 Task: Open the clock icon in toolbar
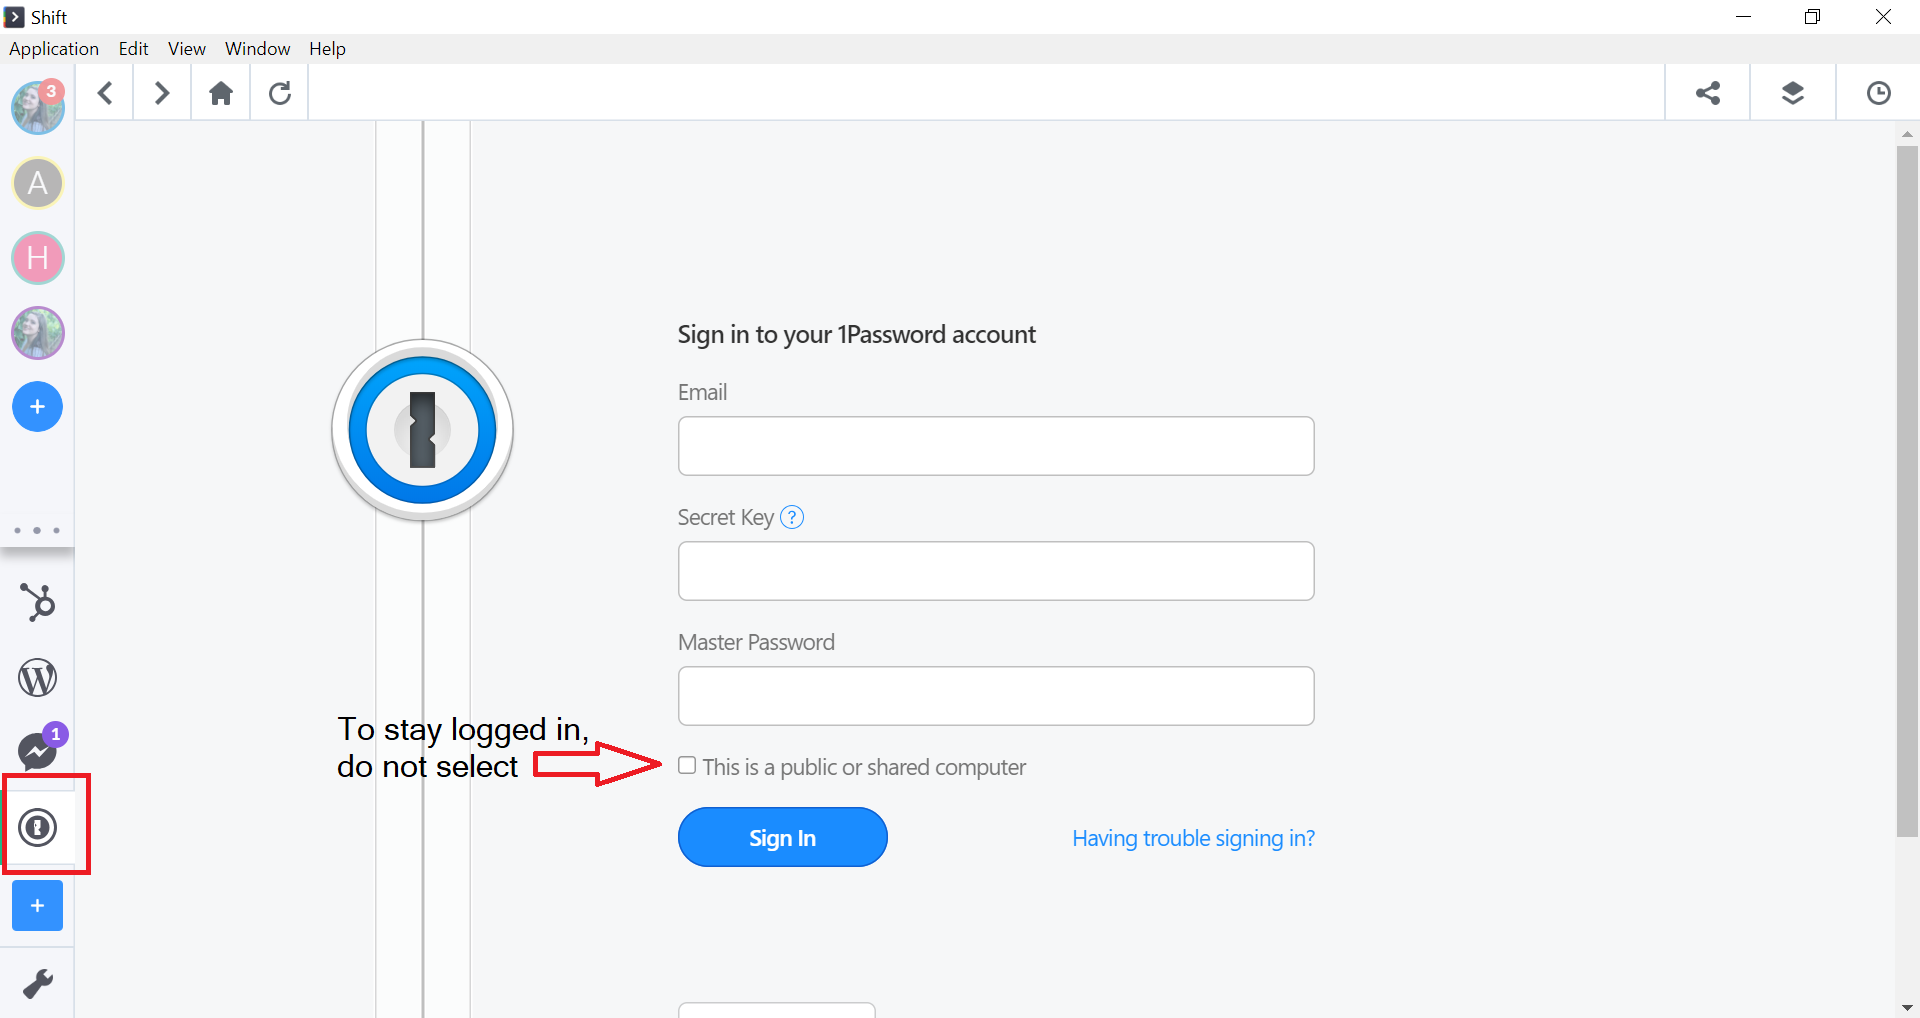(1879, 93)
